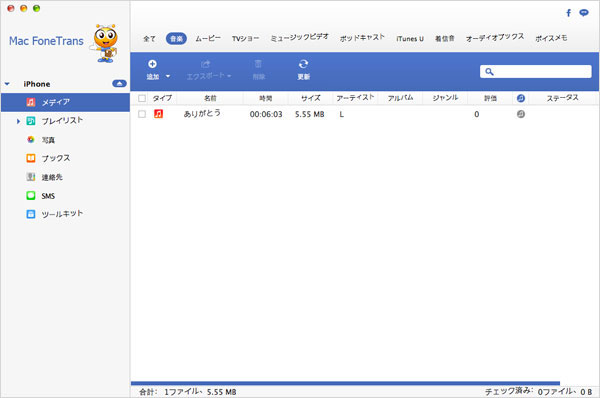Collapse the iPhone device tree

[7, 84]
